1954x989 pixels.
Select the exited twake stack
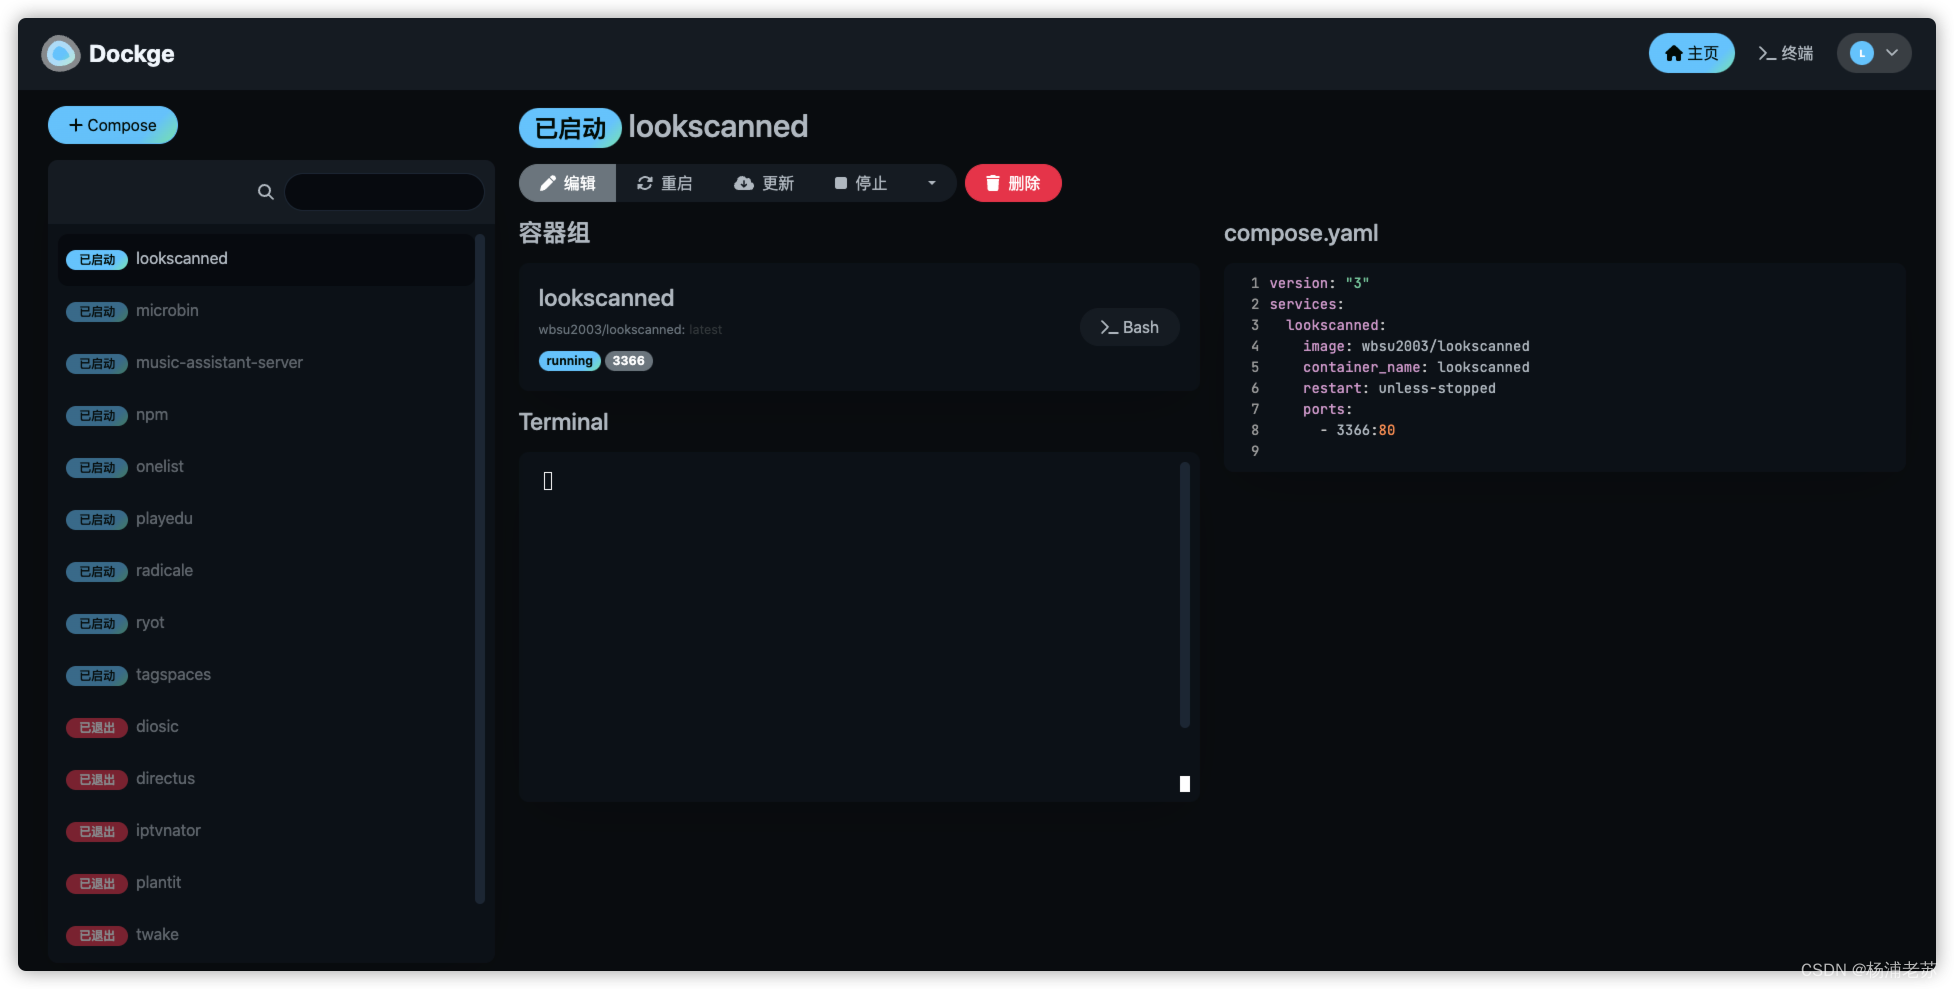(x=265, y=935)
